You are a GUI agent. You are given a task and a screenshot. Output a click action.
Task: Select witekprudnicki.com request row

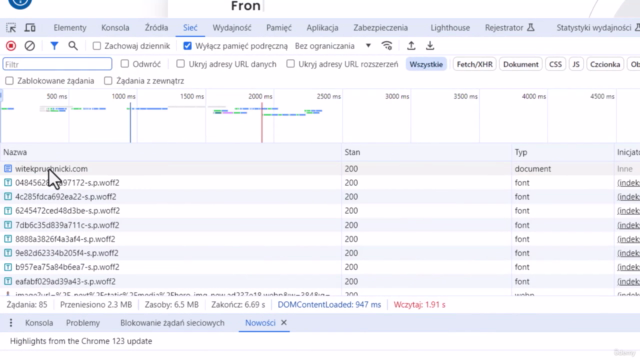[x=320, y=169]
